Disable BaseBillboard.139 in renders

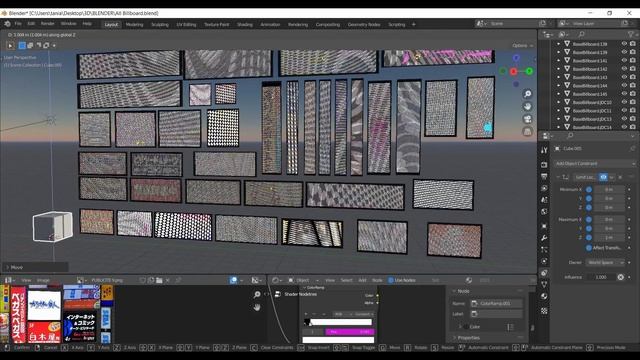[x=633, y=52]
